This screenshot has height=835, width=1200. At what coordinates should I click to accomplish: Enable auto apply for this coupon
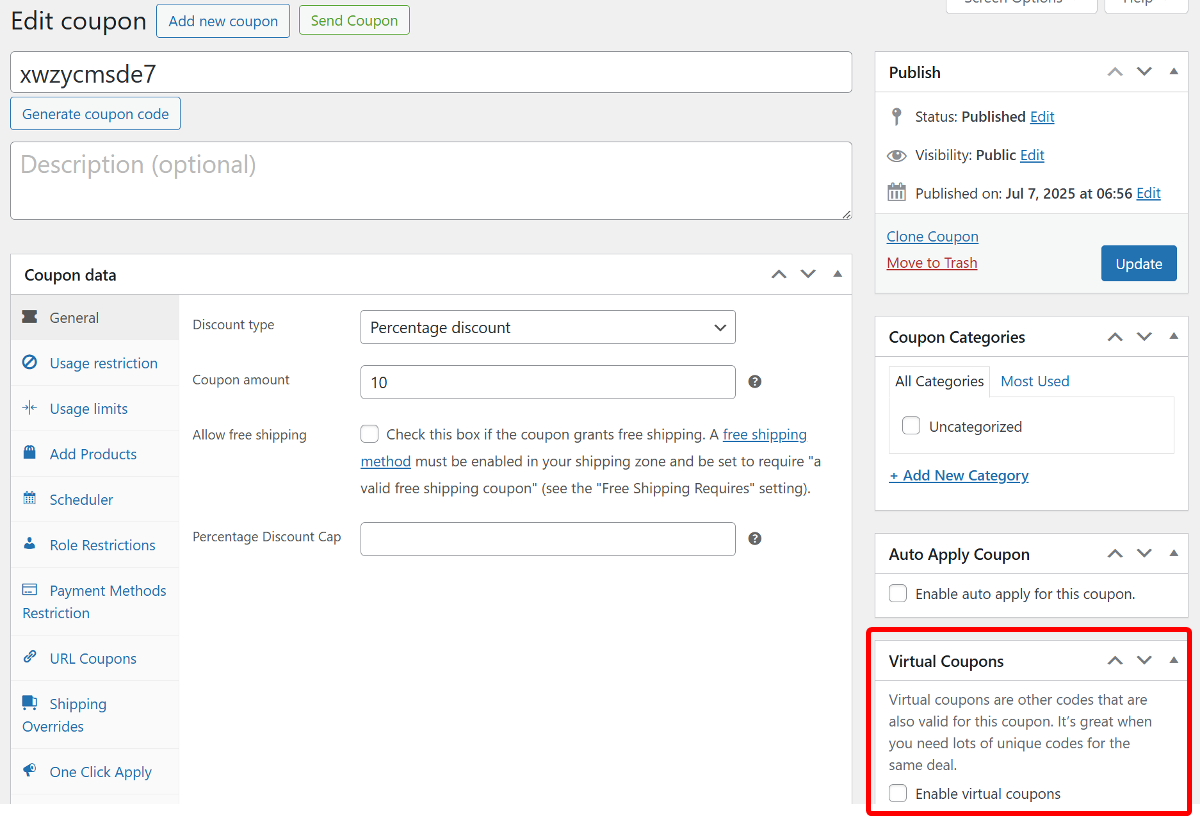pos(898,593)
